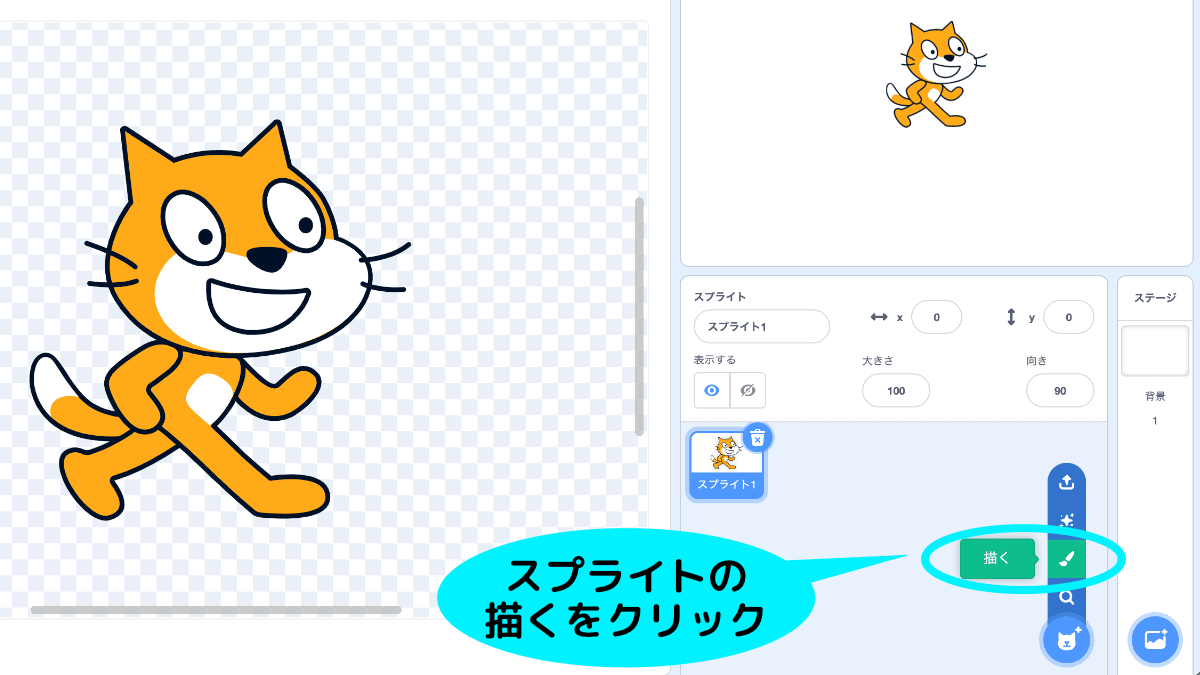The image size is (1200, 675).
Task: Click the surprise sprite sparkle icon
Action: coord(1066,521)
